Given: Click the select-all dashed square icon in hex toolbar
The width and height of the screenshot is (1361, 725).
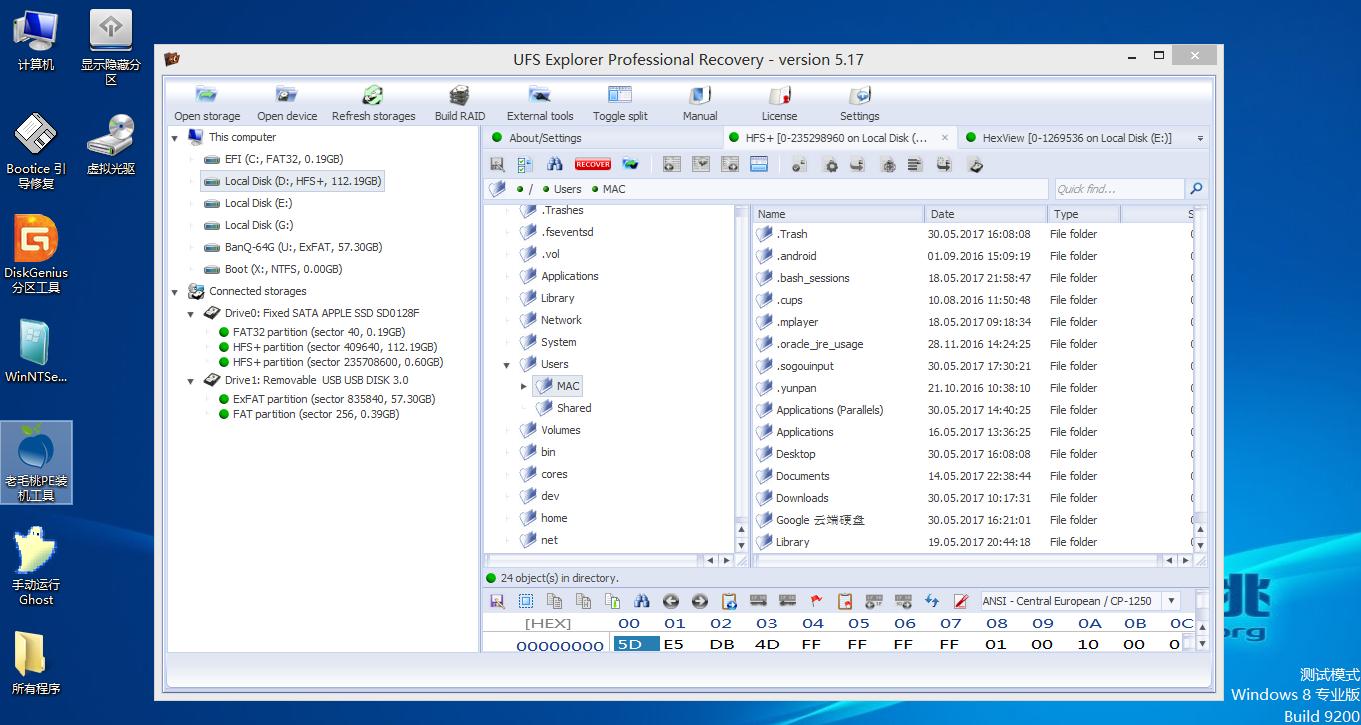Looking at the screenshot, I should pos(525,601).
